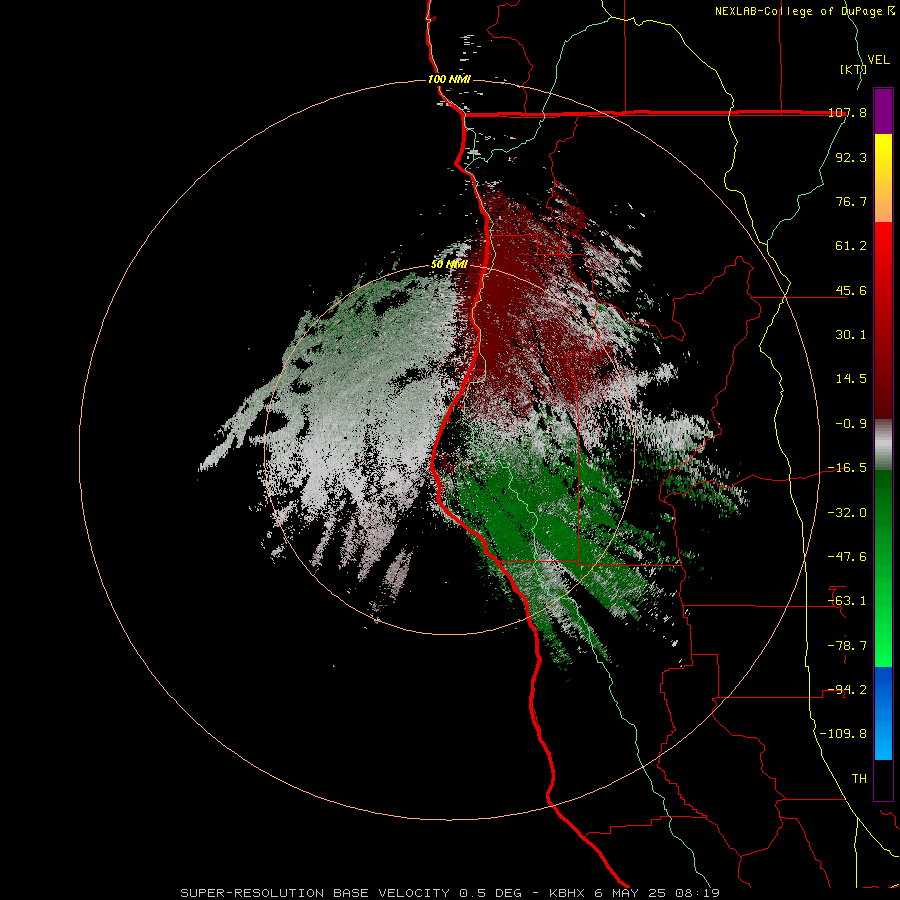Click the 100 NMI range ring label
The width and height of the screenshot is (900, 900).
tap(449, 79)
